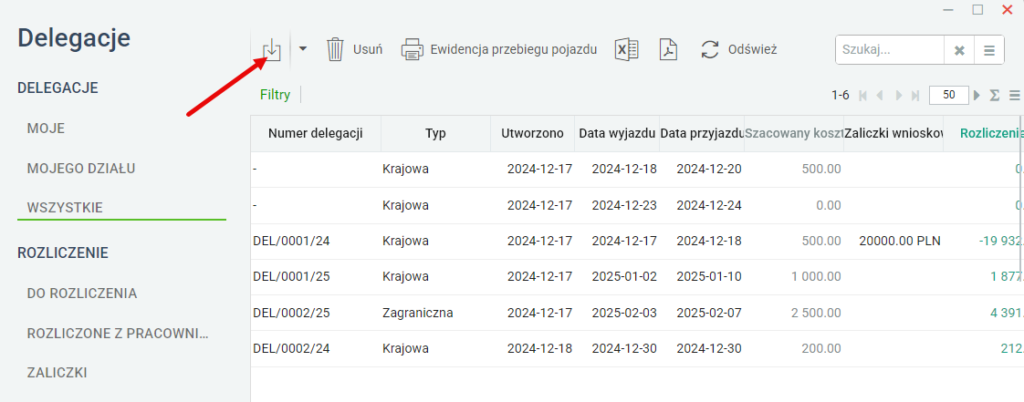1024x402 pixels.
Task: Select the DEL/0002/25 Zagraniczna row
Action: click(637, 313)
